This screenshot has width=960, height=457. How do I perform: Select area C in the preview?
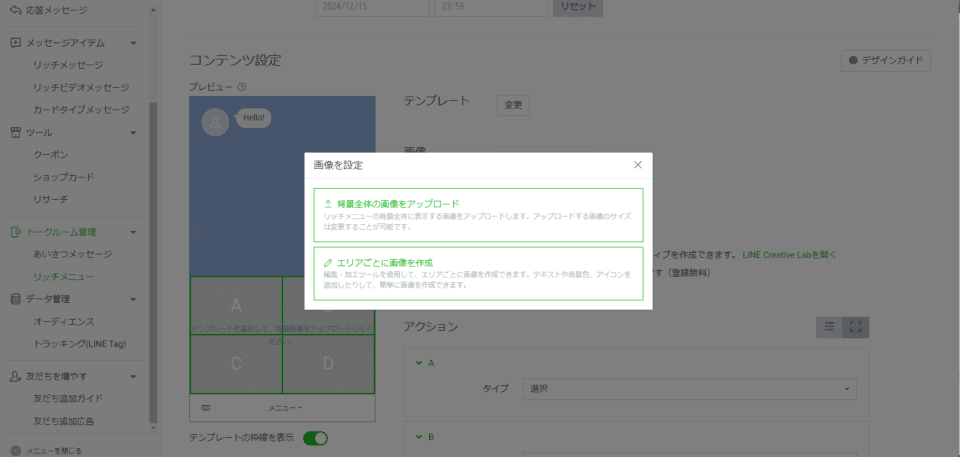click(236, 364)
